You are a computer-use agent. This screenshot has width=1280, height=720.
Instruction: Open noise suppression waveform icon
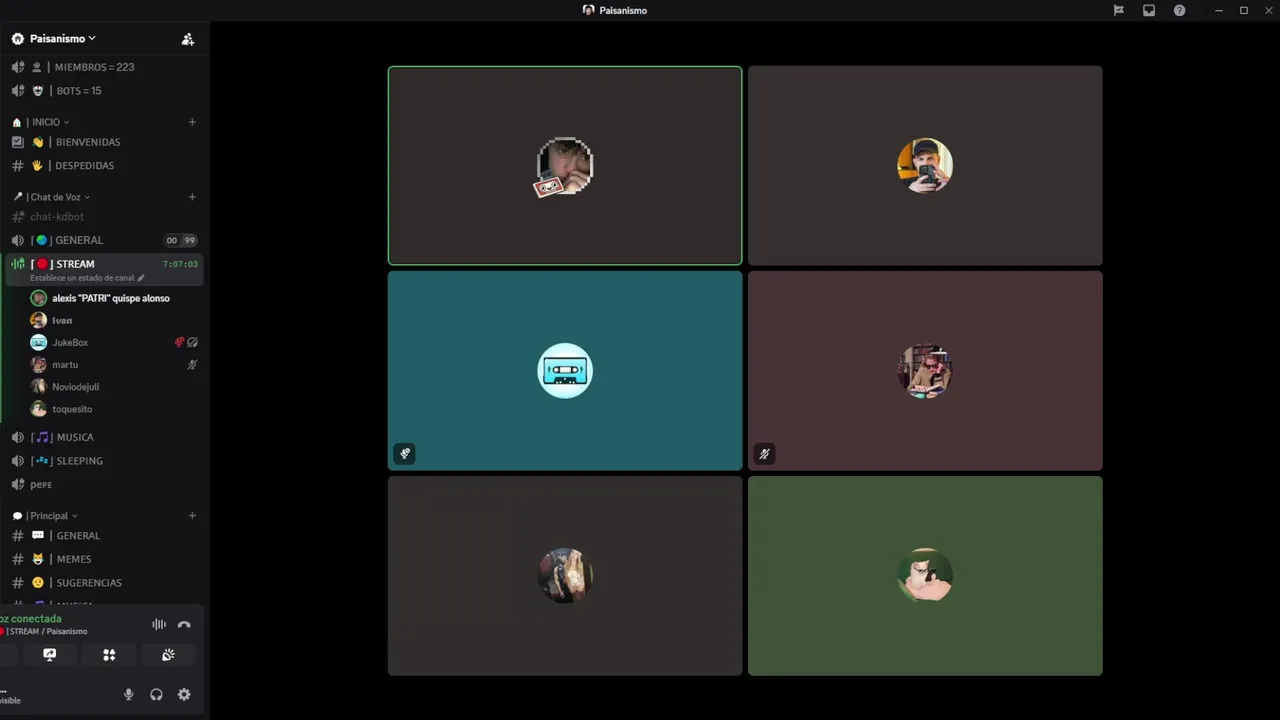159,624
